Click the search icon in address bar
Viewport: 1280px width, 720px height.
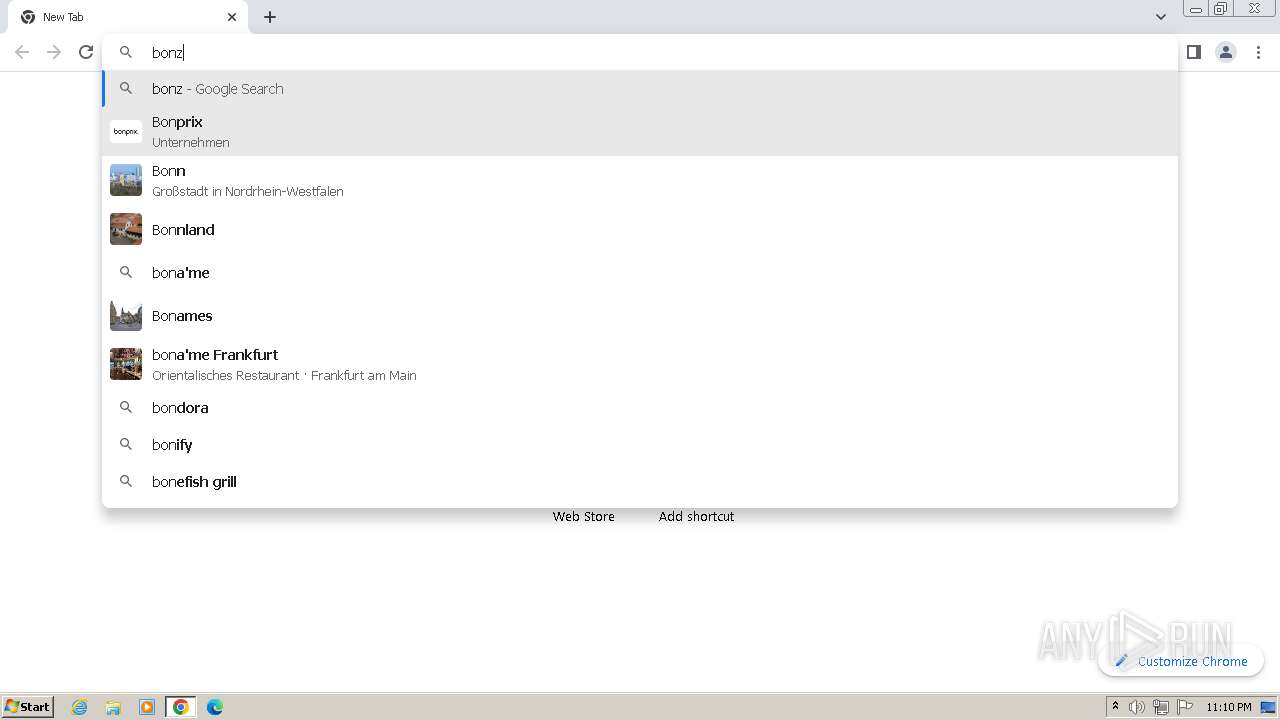[126, 52]
